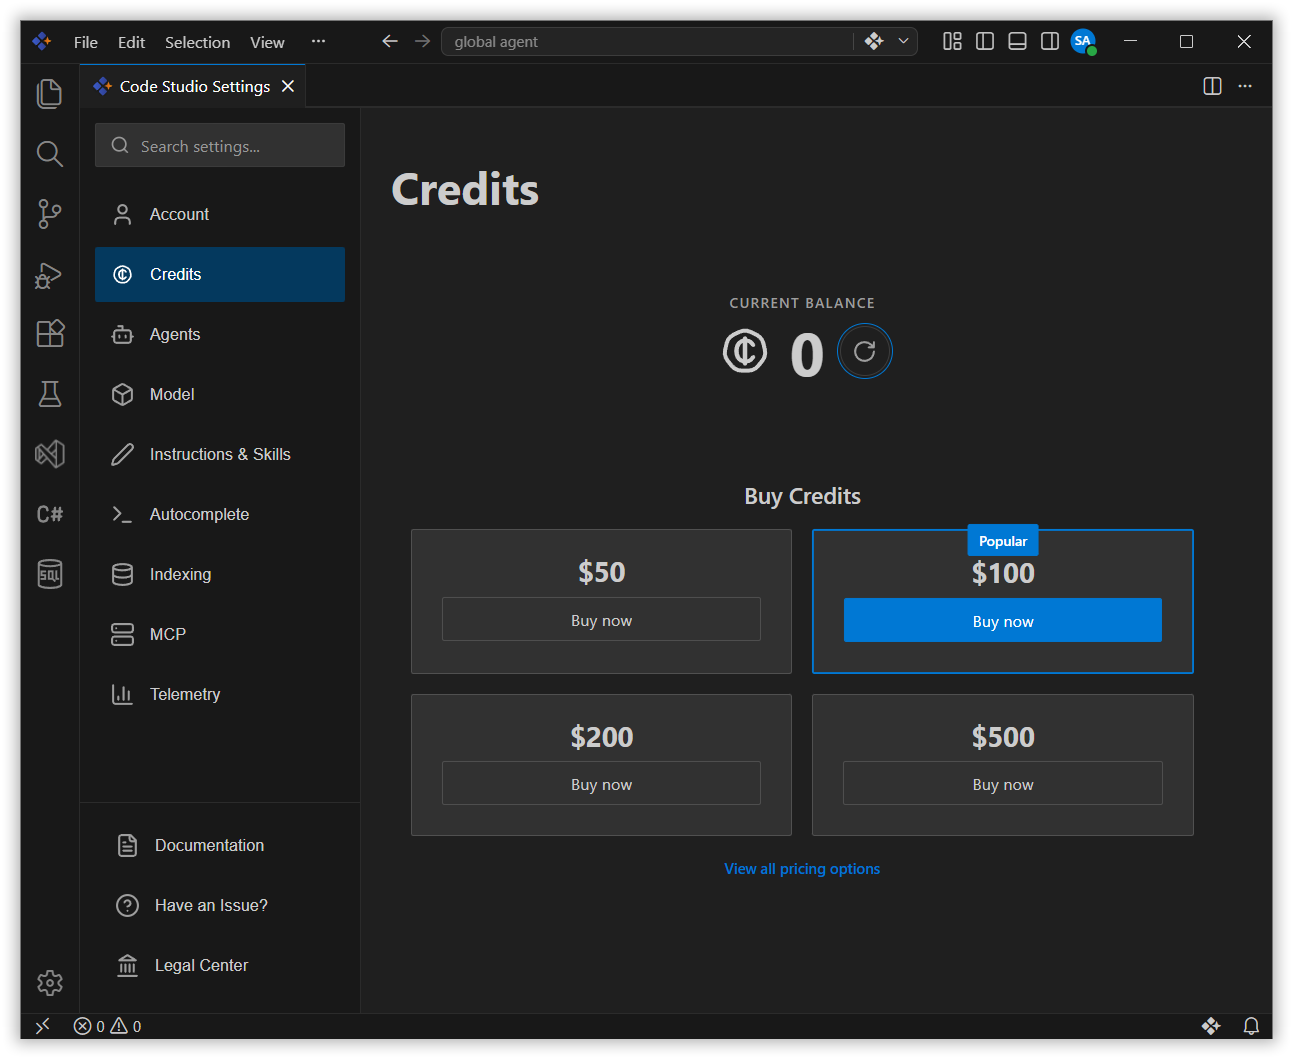The height and width of the screenshot is (1059, 1293).
Task: Expand the dropdown arrow beside command center
Action: click(903, 41)
